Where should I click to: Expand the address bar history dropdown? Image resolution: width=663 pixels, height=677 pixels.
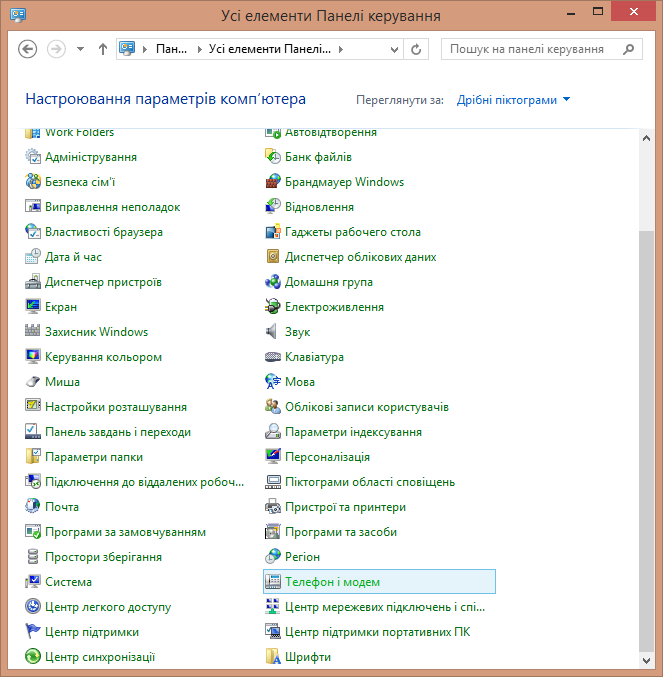(394, 49)
